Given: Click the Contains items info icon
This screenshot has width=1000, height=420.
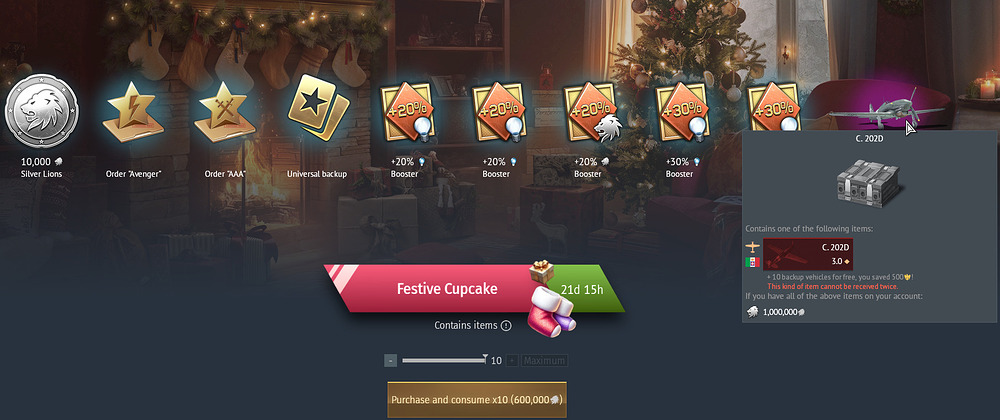Looking at the screenshot, I should point(506,326).
